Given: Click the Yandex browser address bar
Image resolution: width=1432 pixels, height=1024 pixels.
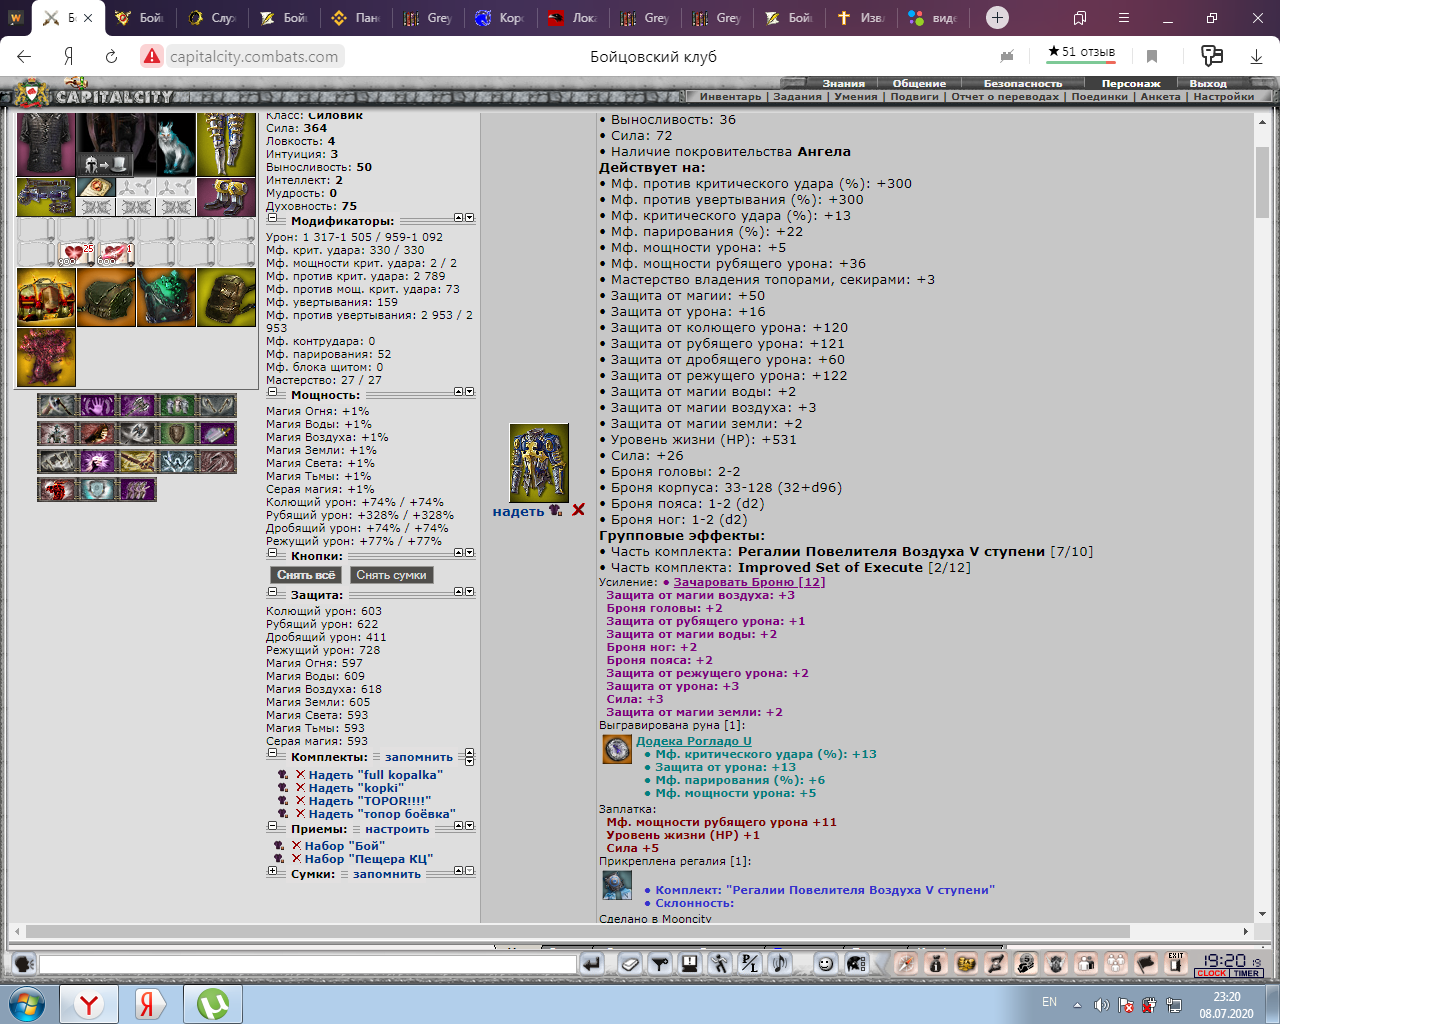Looking at the screenshot, I should [254, 56].
